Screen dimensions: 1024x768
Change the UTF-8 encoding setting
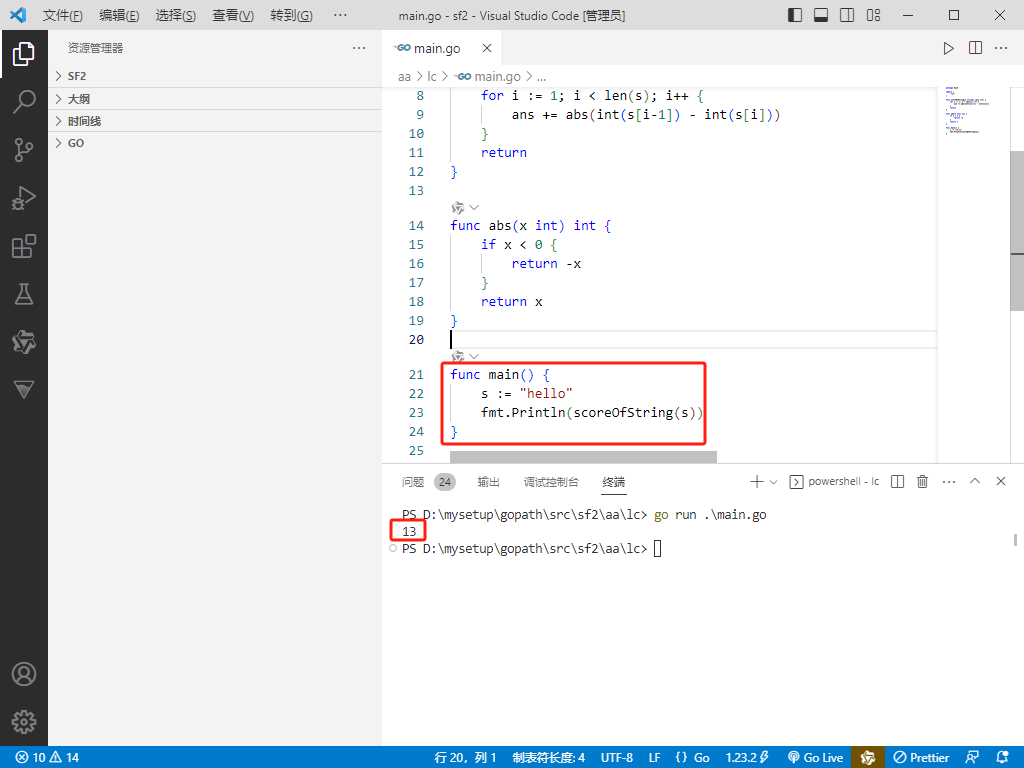pyautogui.click(x=616, y=758)
